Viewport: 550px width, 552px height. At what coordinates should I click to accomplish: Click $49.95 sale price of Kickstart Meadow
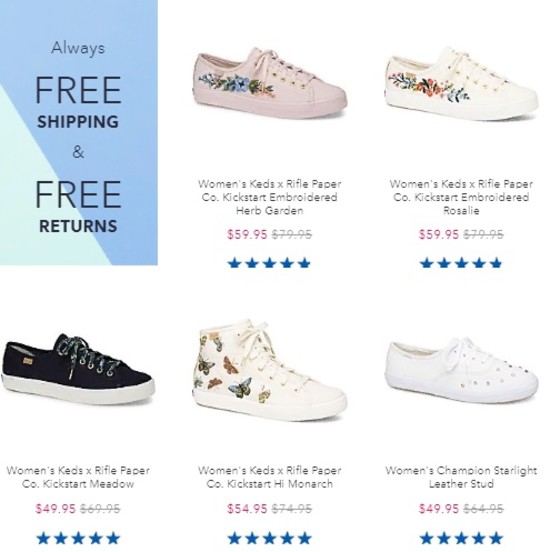[56, 509]
